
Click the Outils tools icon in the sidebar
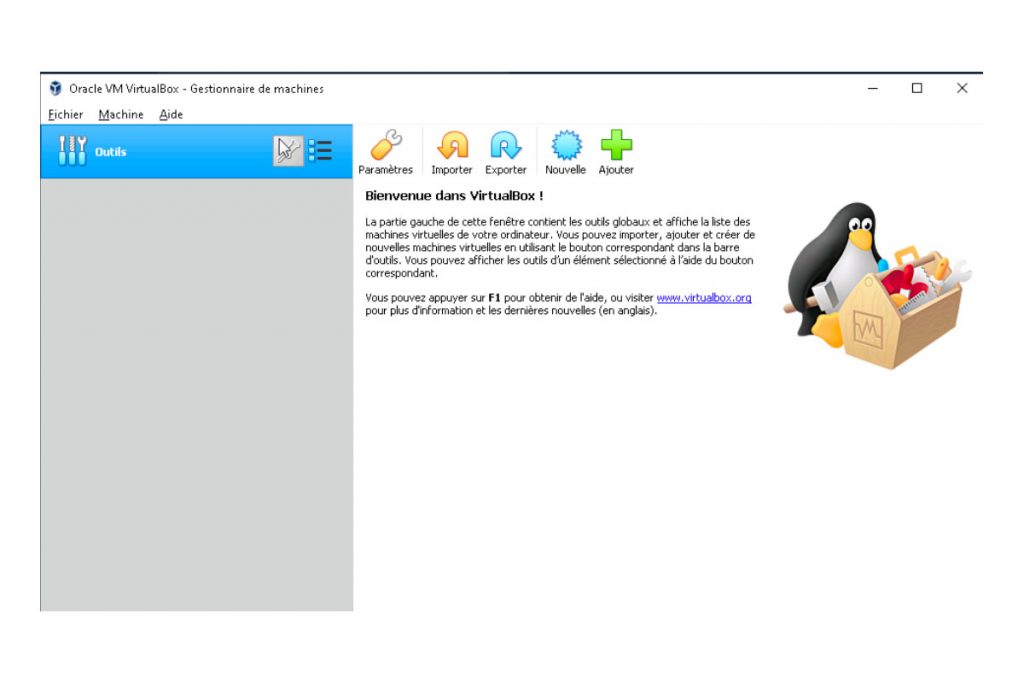click(x=74, y=150)
